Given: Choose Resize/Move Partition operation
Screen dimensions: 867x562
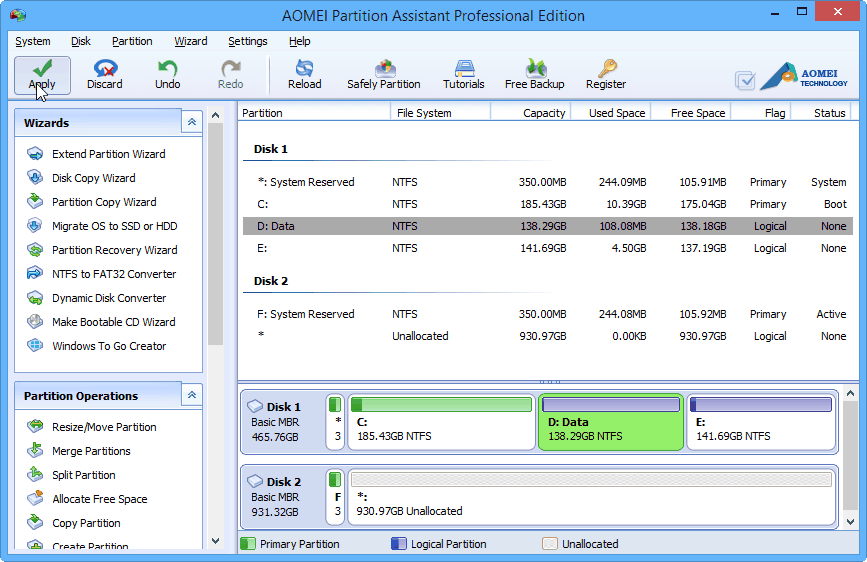Looking at the screenshot, I should coord(104,427).
